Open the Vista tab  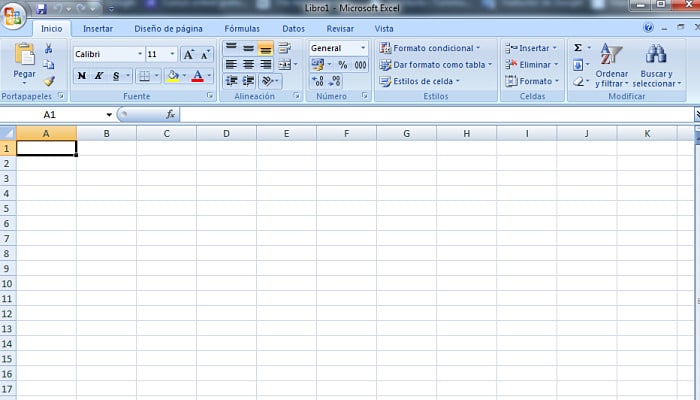click(x=384, y=29)
